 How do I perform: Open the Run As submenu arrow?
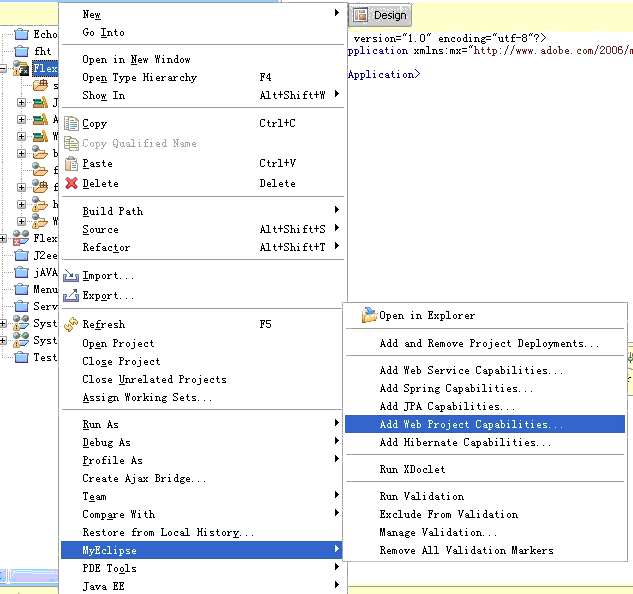(x=337, y=423)
